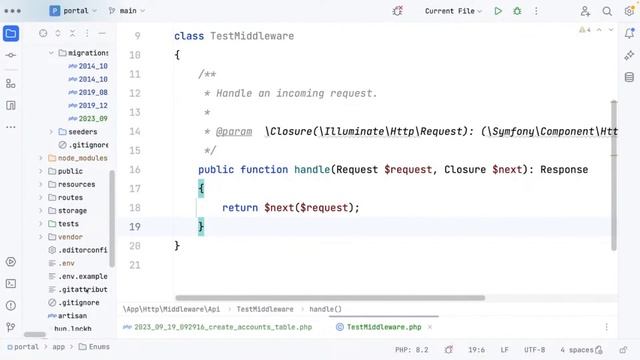640x360 pixels.
Task: Run the current file
Action: 498,11
